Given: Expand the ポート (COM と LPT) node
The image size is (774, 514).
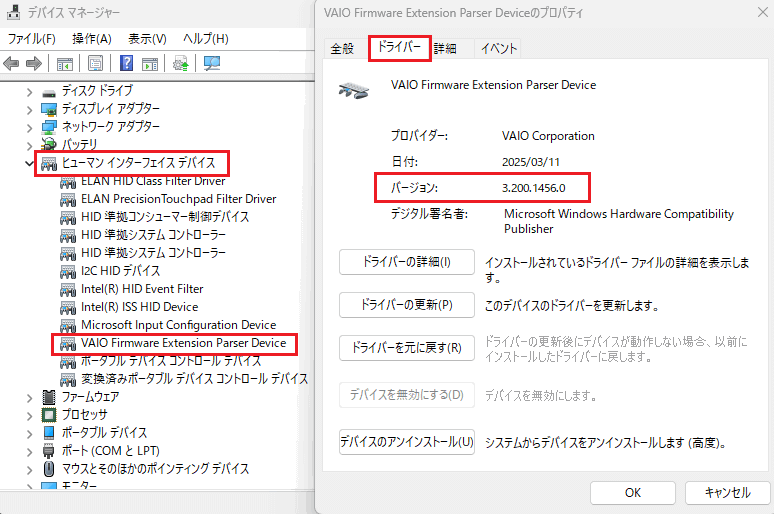Looking at the screenshot, I should point(29,452).
